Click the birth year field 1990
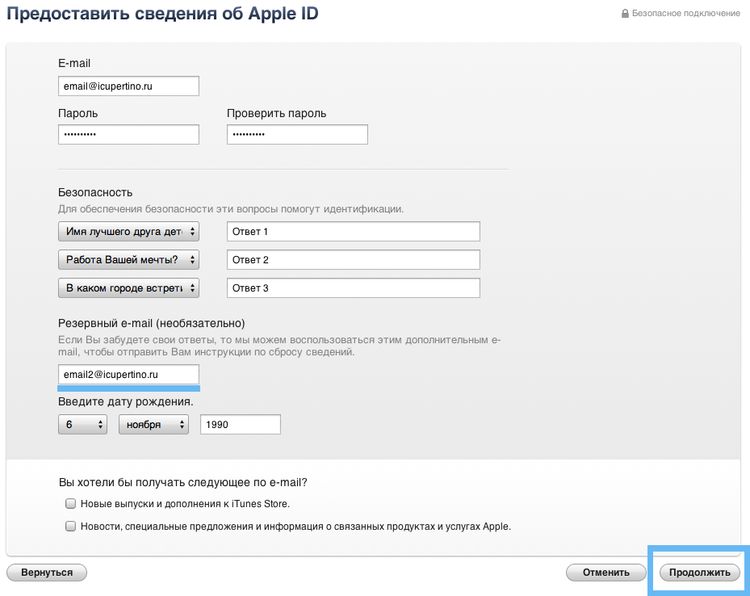 [240, 424]
